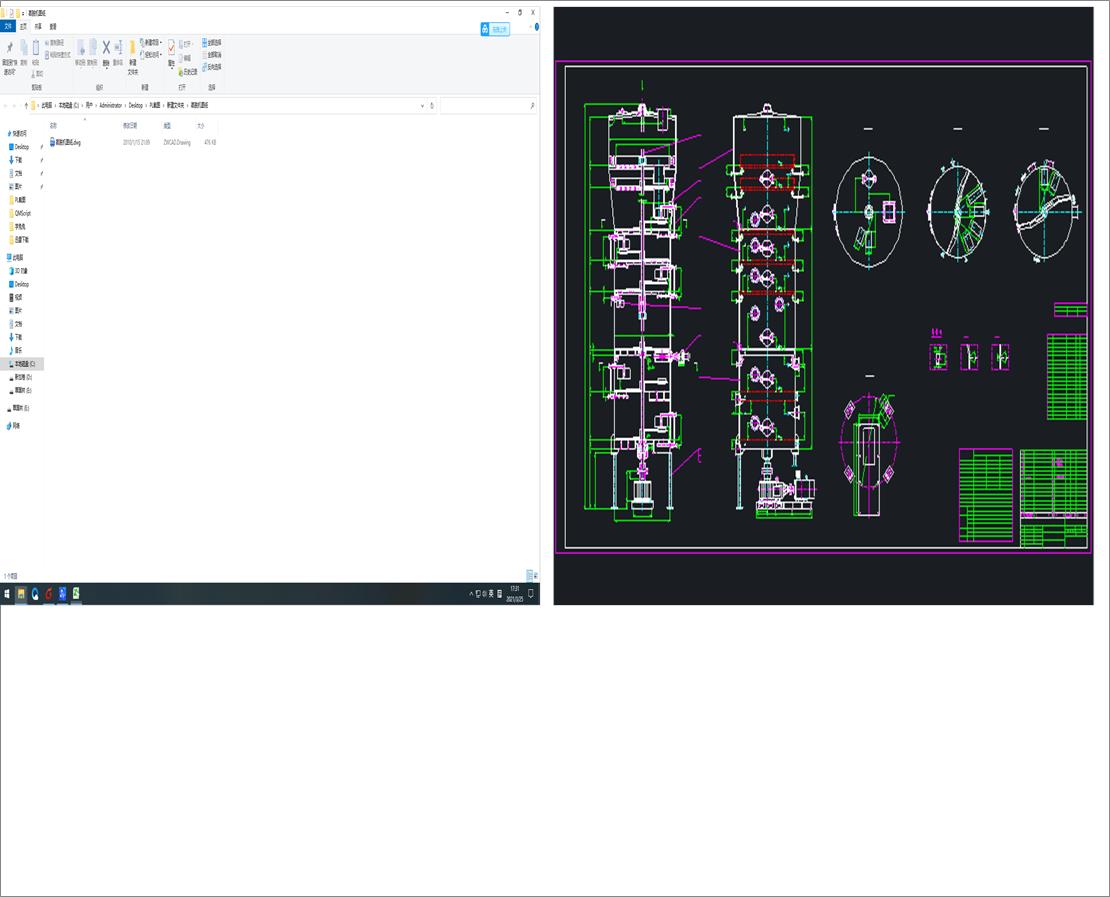Select the (D:) drive in the navigation pane
Viewport: 1110px width, 897px height.
pos(21,377)
